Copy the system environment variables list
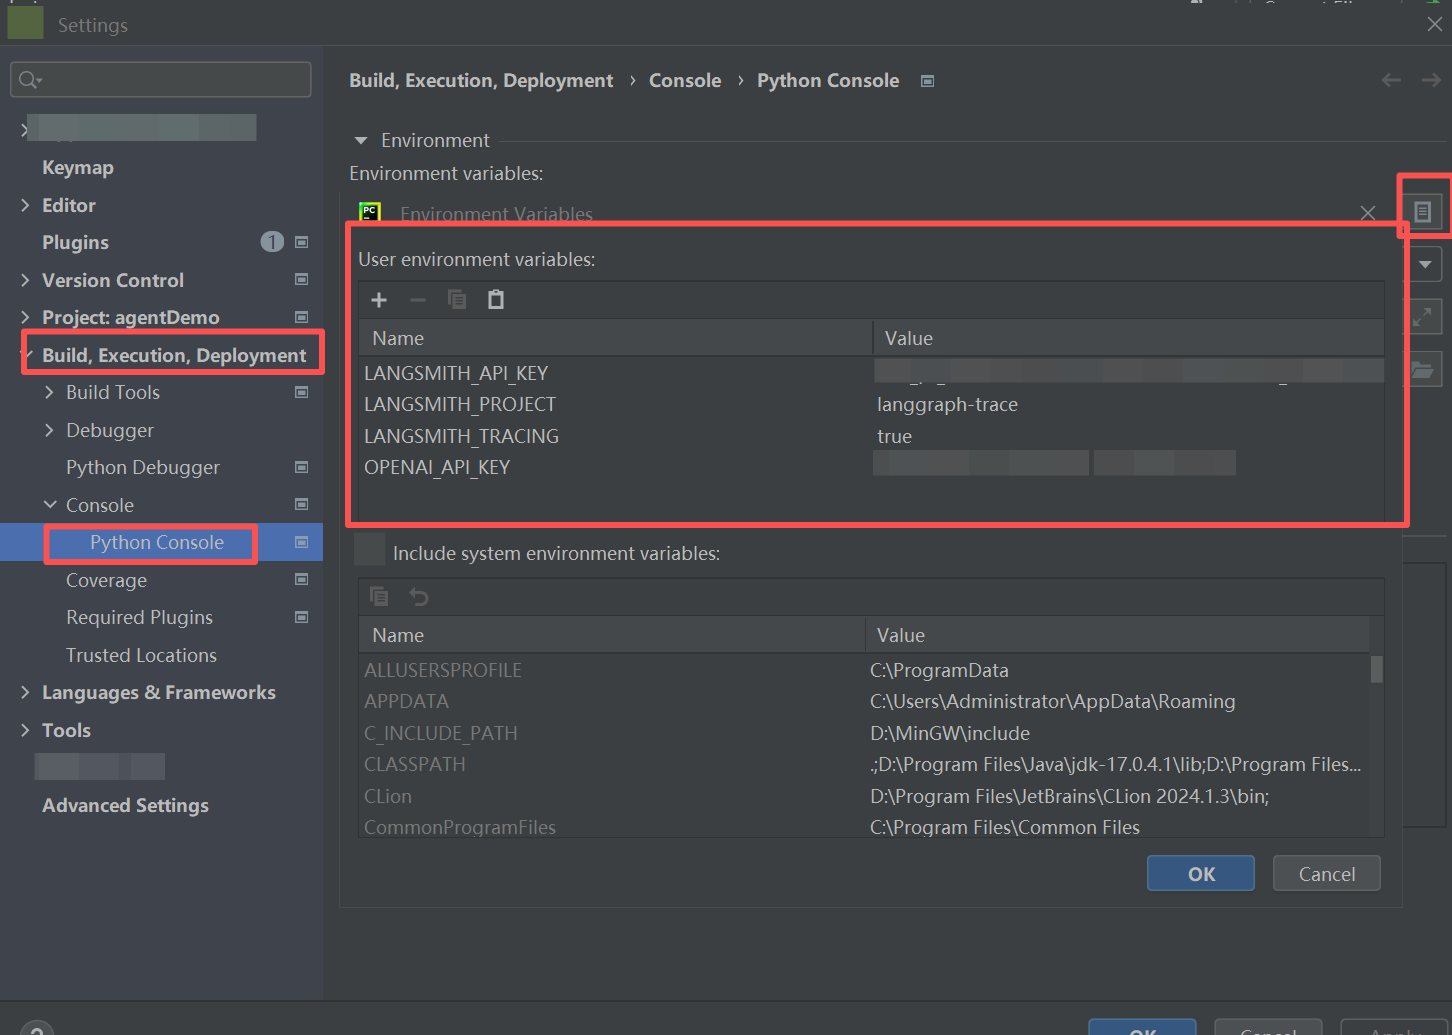 [379, 597]
